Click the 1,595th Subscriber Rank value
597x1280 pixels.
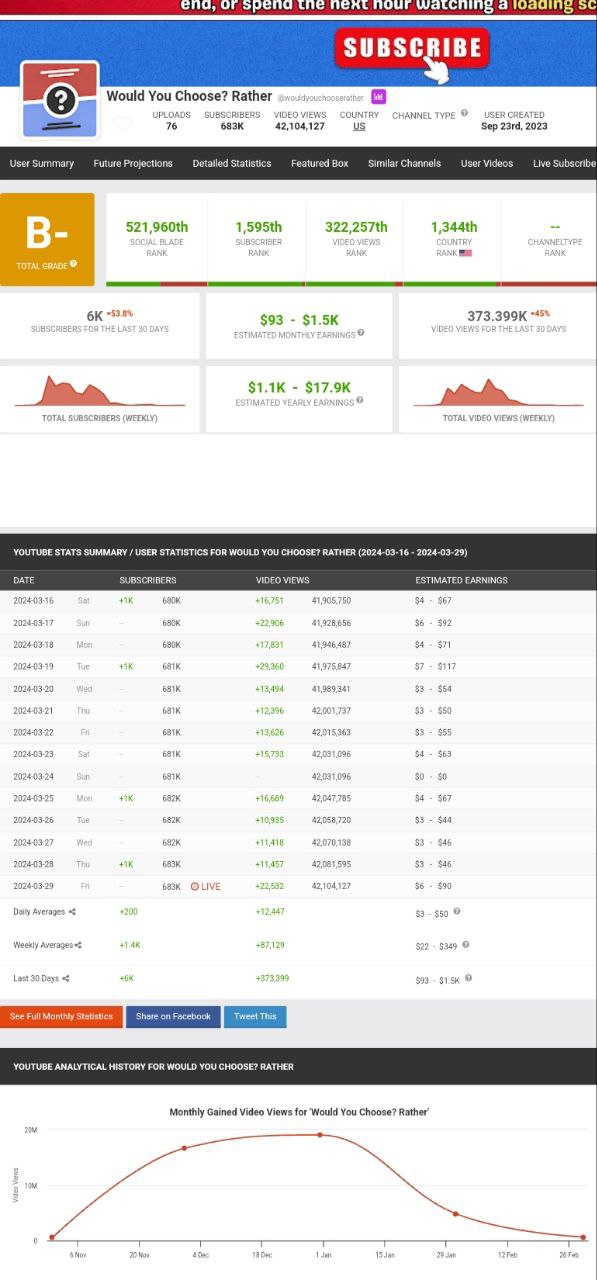(x=258, y=227)
